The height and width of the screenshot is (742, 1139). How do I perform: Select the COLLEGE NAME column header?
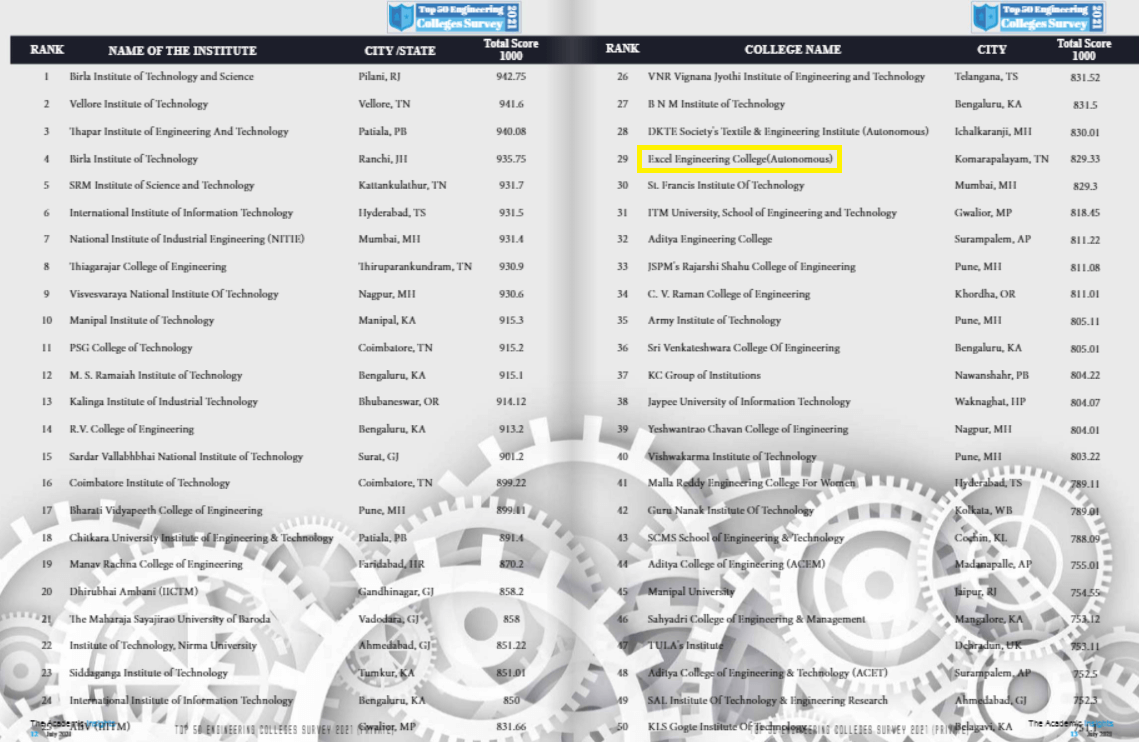tap(793, 49)
